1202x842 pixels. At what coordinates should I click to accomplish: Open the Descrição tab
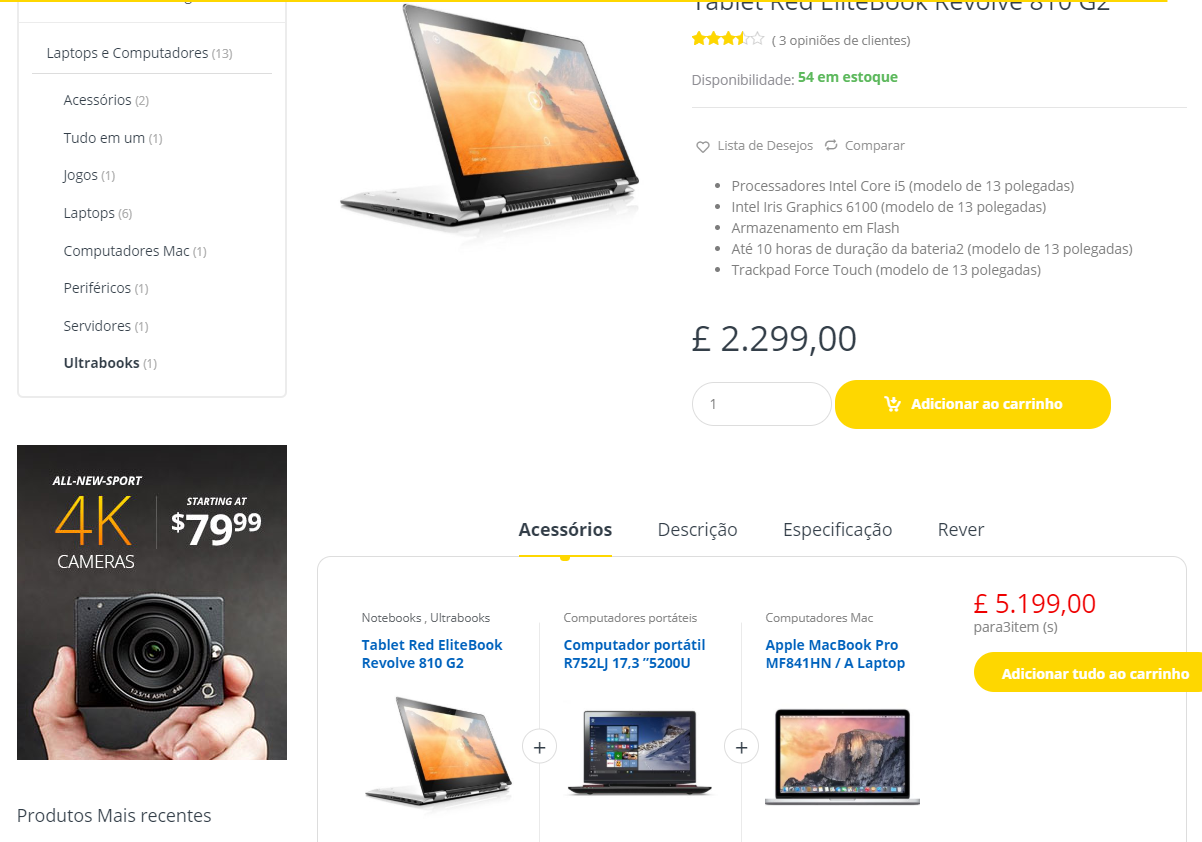(697, 529)
